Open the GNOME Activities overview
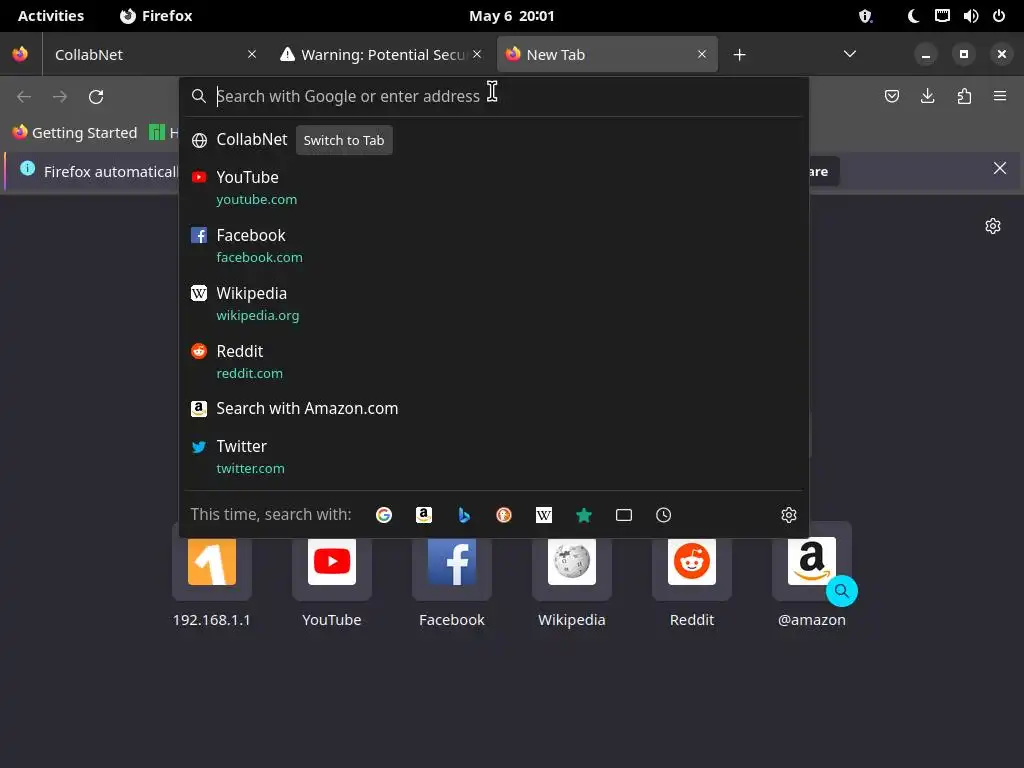 51,16
